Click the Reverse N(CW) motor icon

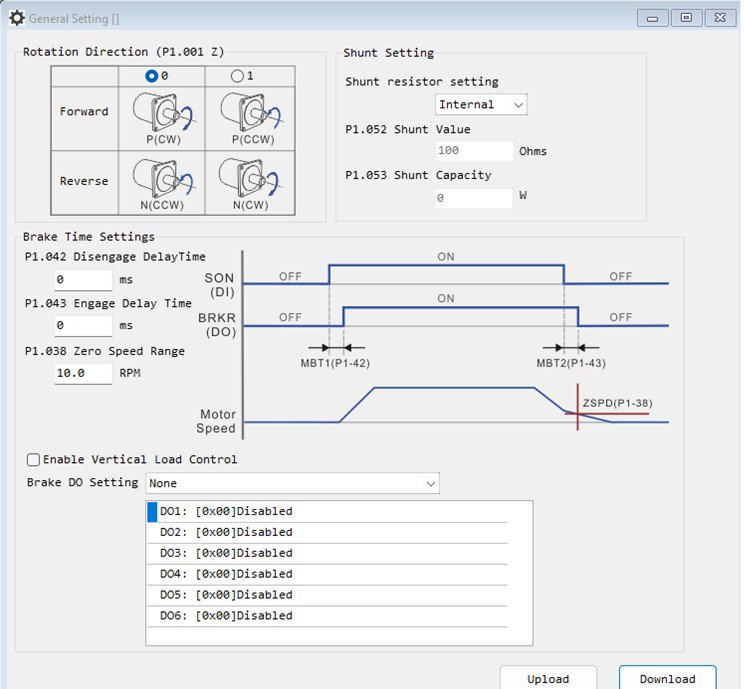249,177
